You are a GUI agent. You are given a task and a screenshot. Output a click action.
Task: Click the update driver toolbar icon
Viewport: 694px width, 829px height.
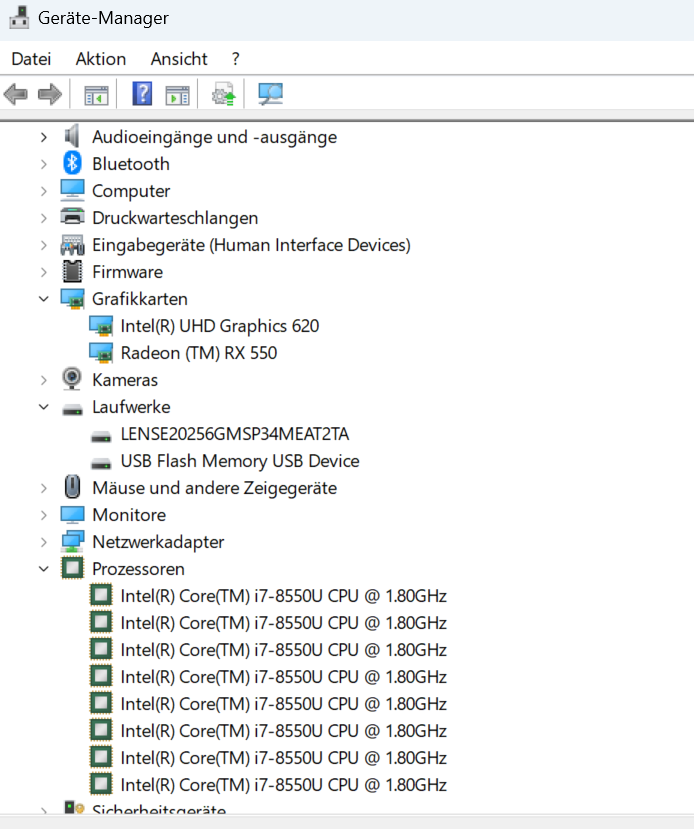point(224,95)
